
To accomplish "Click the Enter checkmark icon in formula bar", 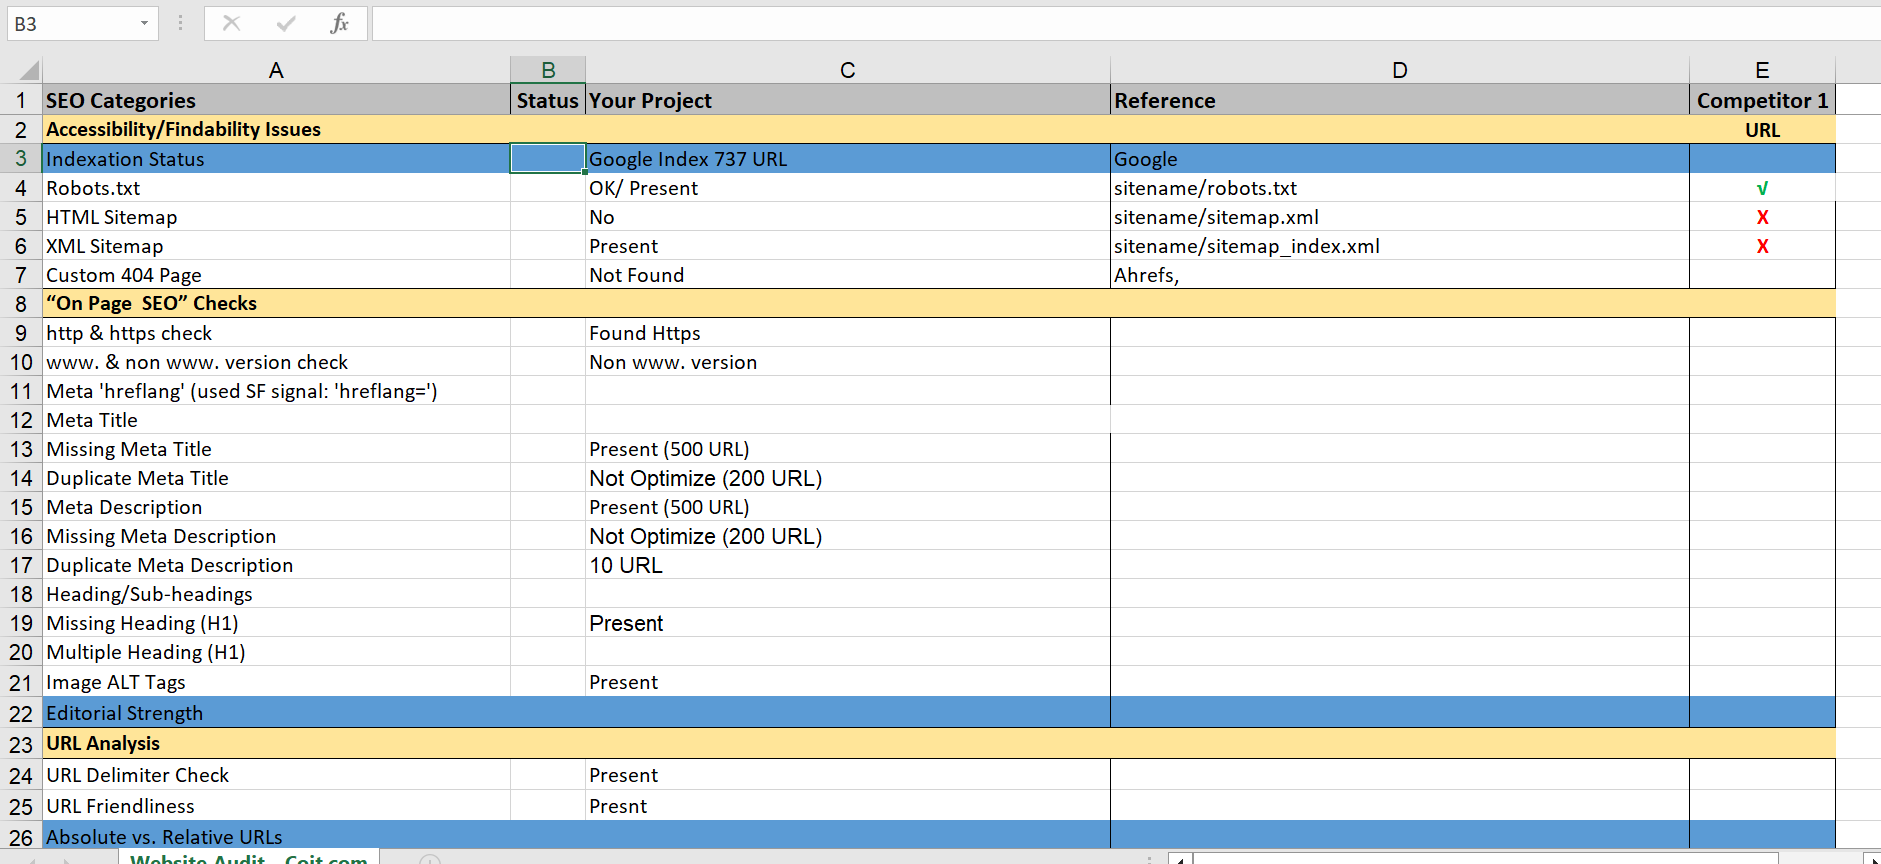I will click(x=286, y=23).
